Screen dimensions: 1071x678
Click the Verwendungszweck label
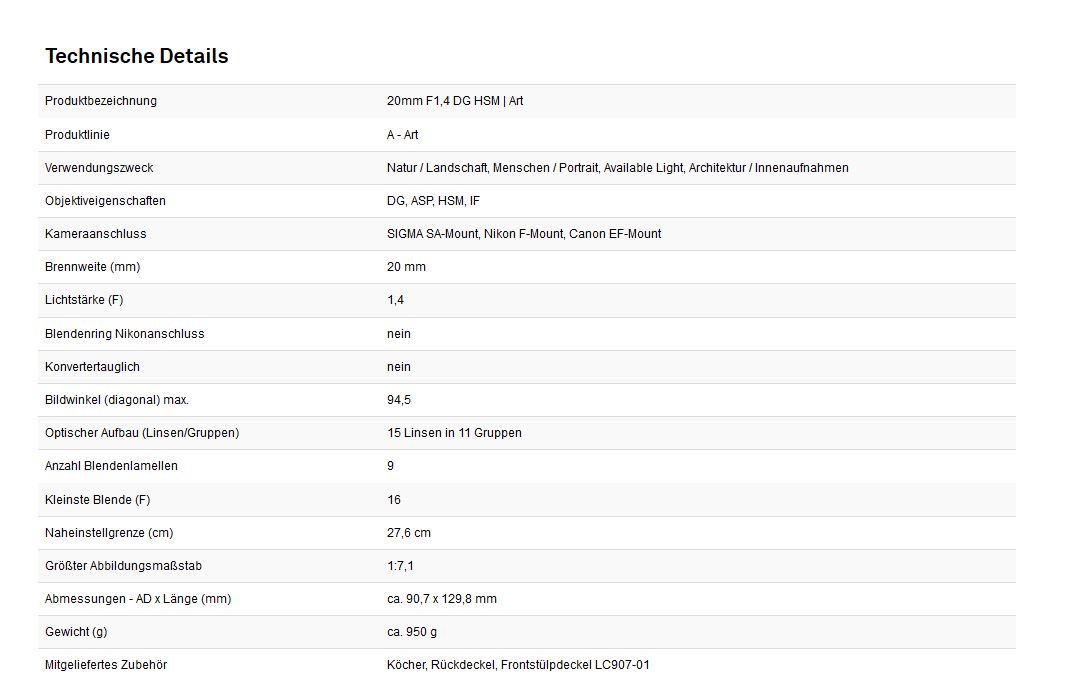[99, 168]
